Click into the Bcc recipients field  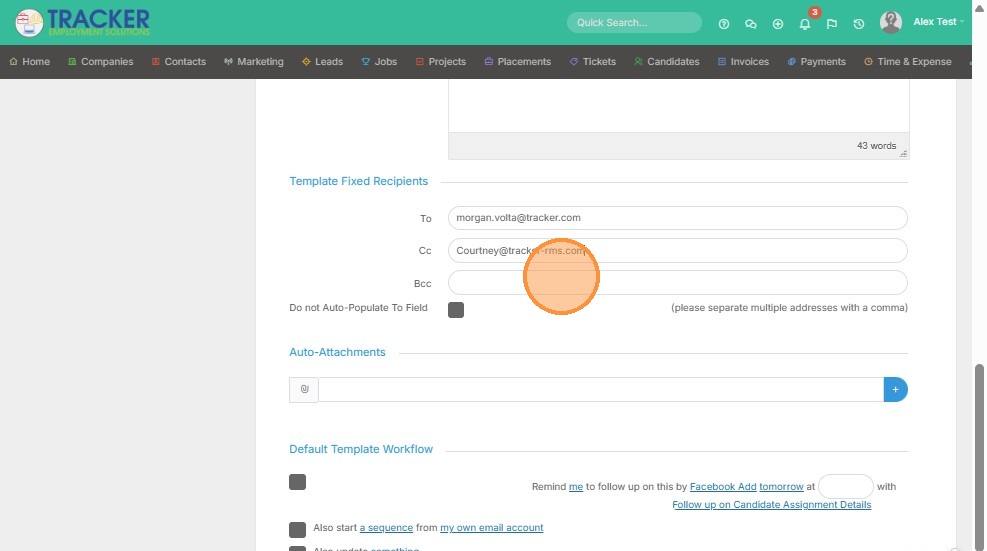(x=677, y=283)
